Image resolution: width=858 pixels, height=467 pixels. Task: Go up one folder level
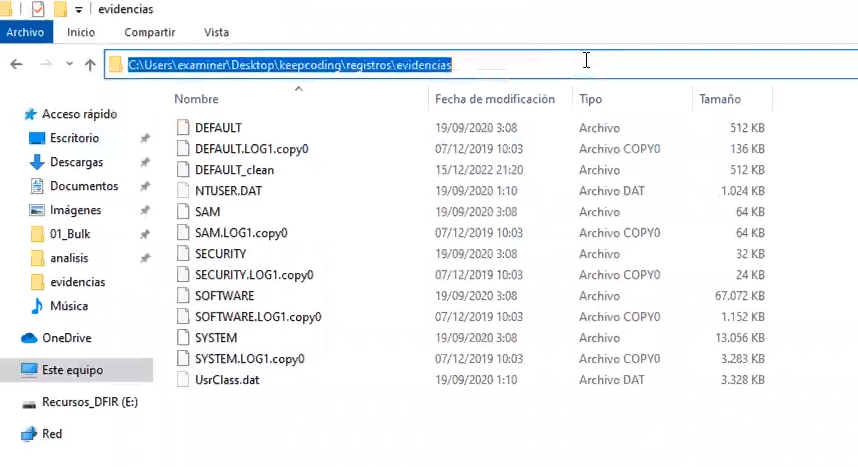pyautogui.click(x=90, y=65)
